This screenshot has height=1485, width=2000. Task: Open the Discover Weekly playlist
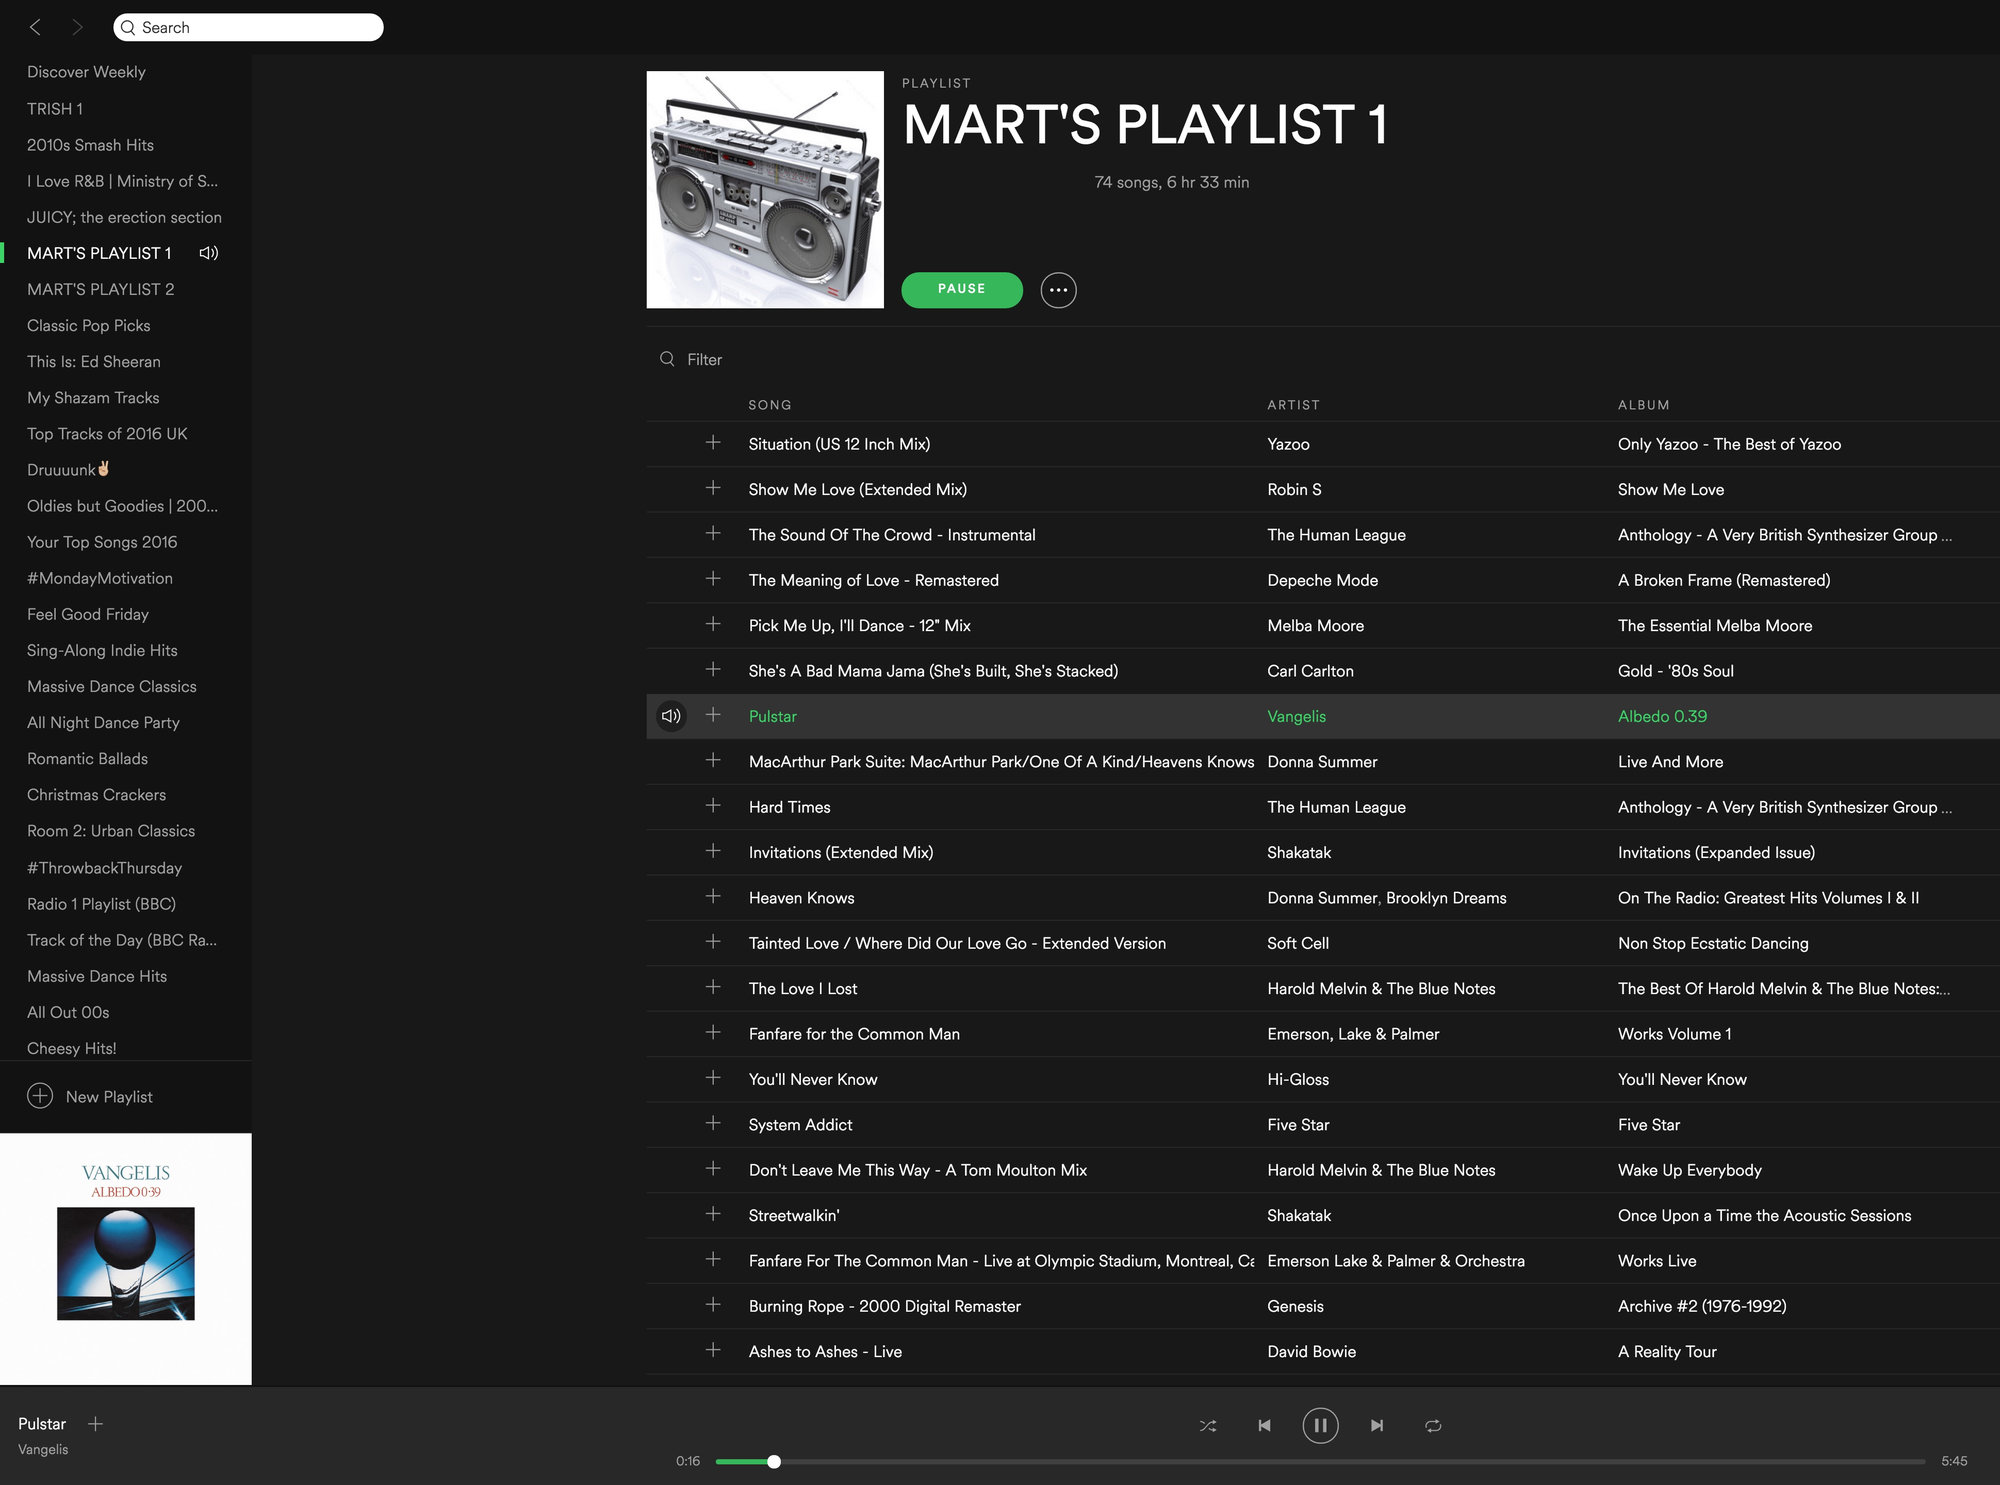pos(86,72)
